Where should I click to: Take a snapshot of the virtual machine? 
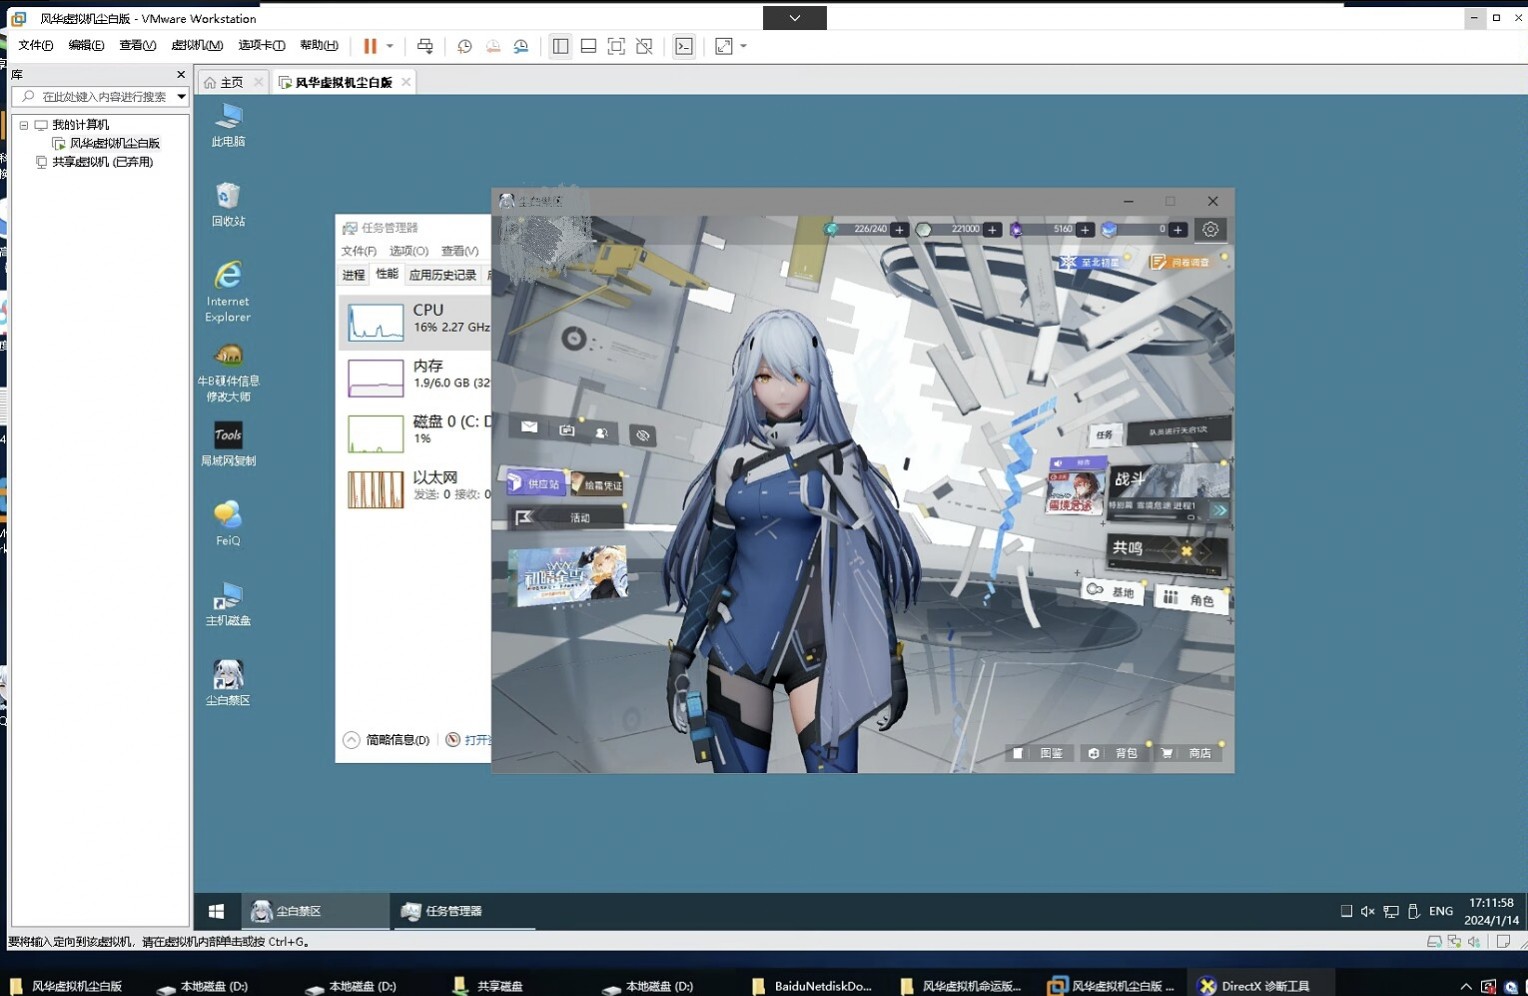(x=465, y=46)
